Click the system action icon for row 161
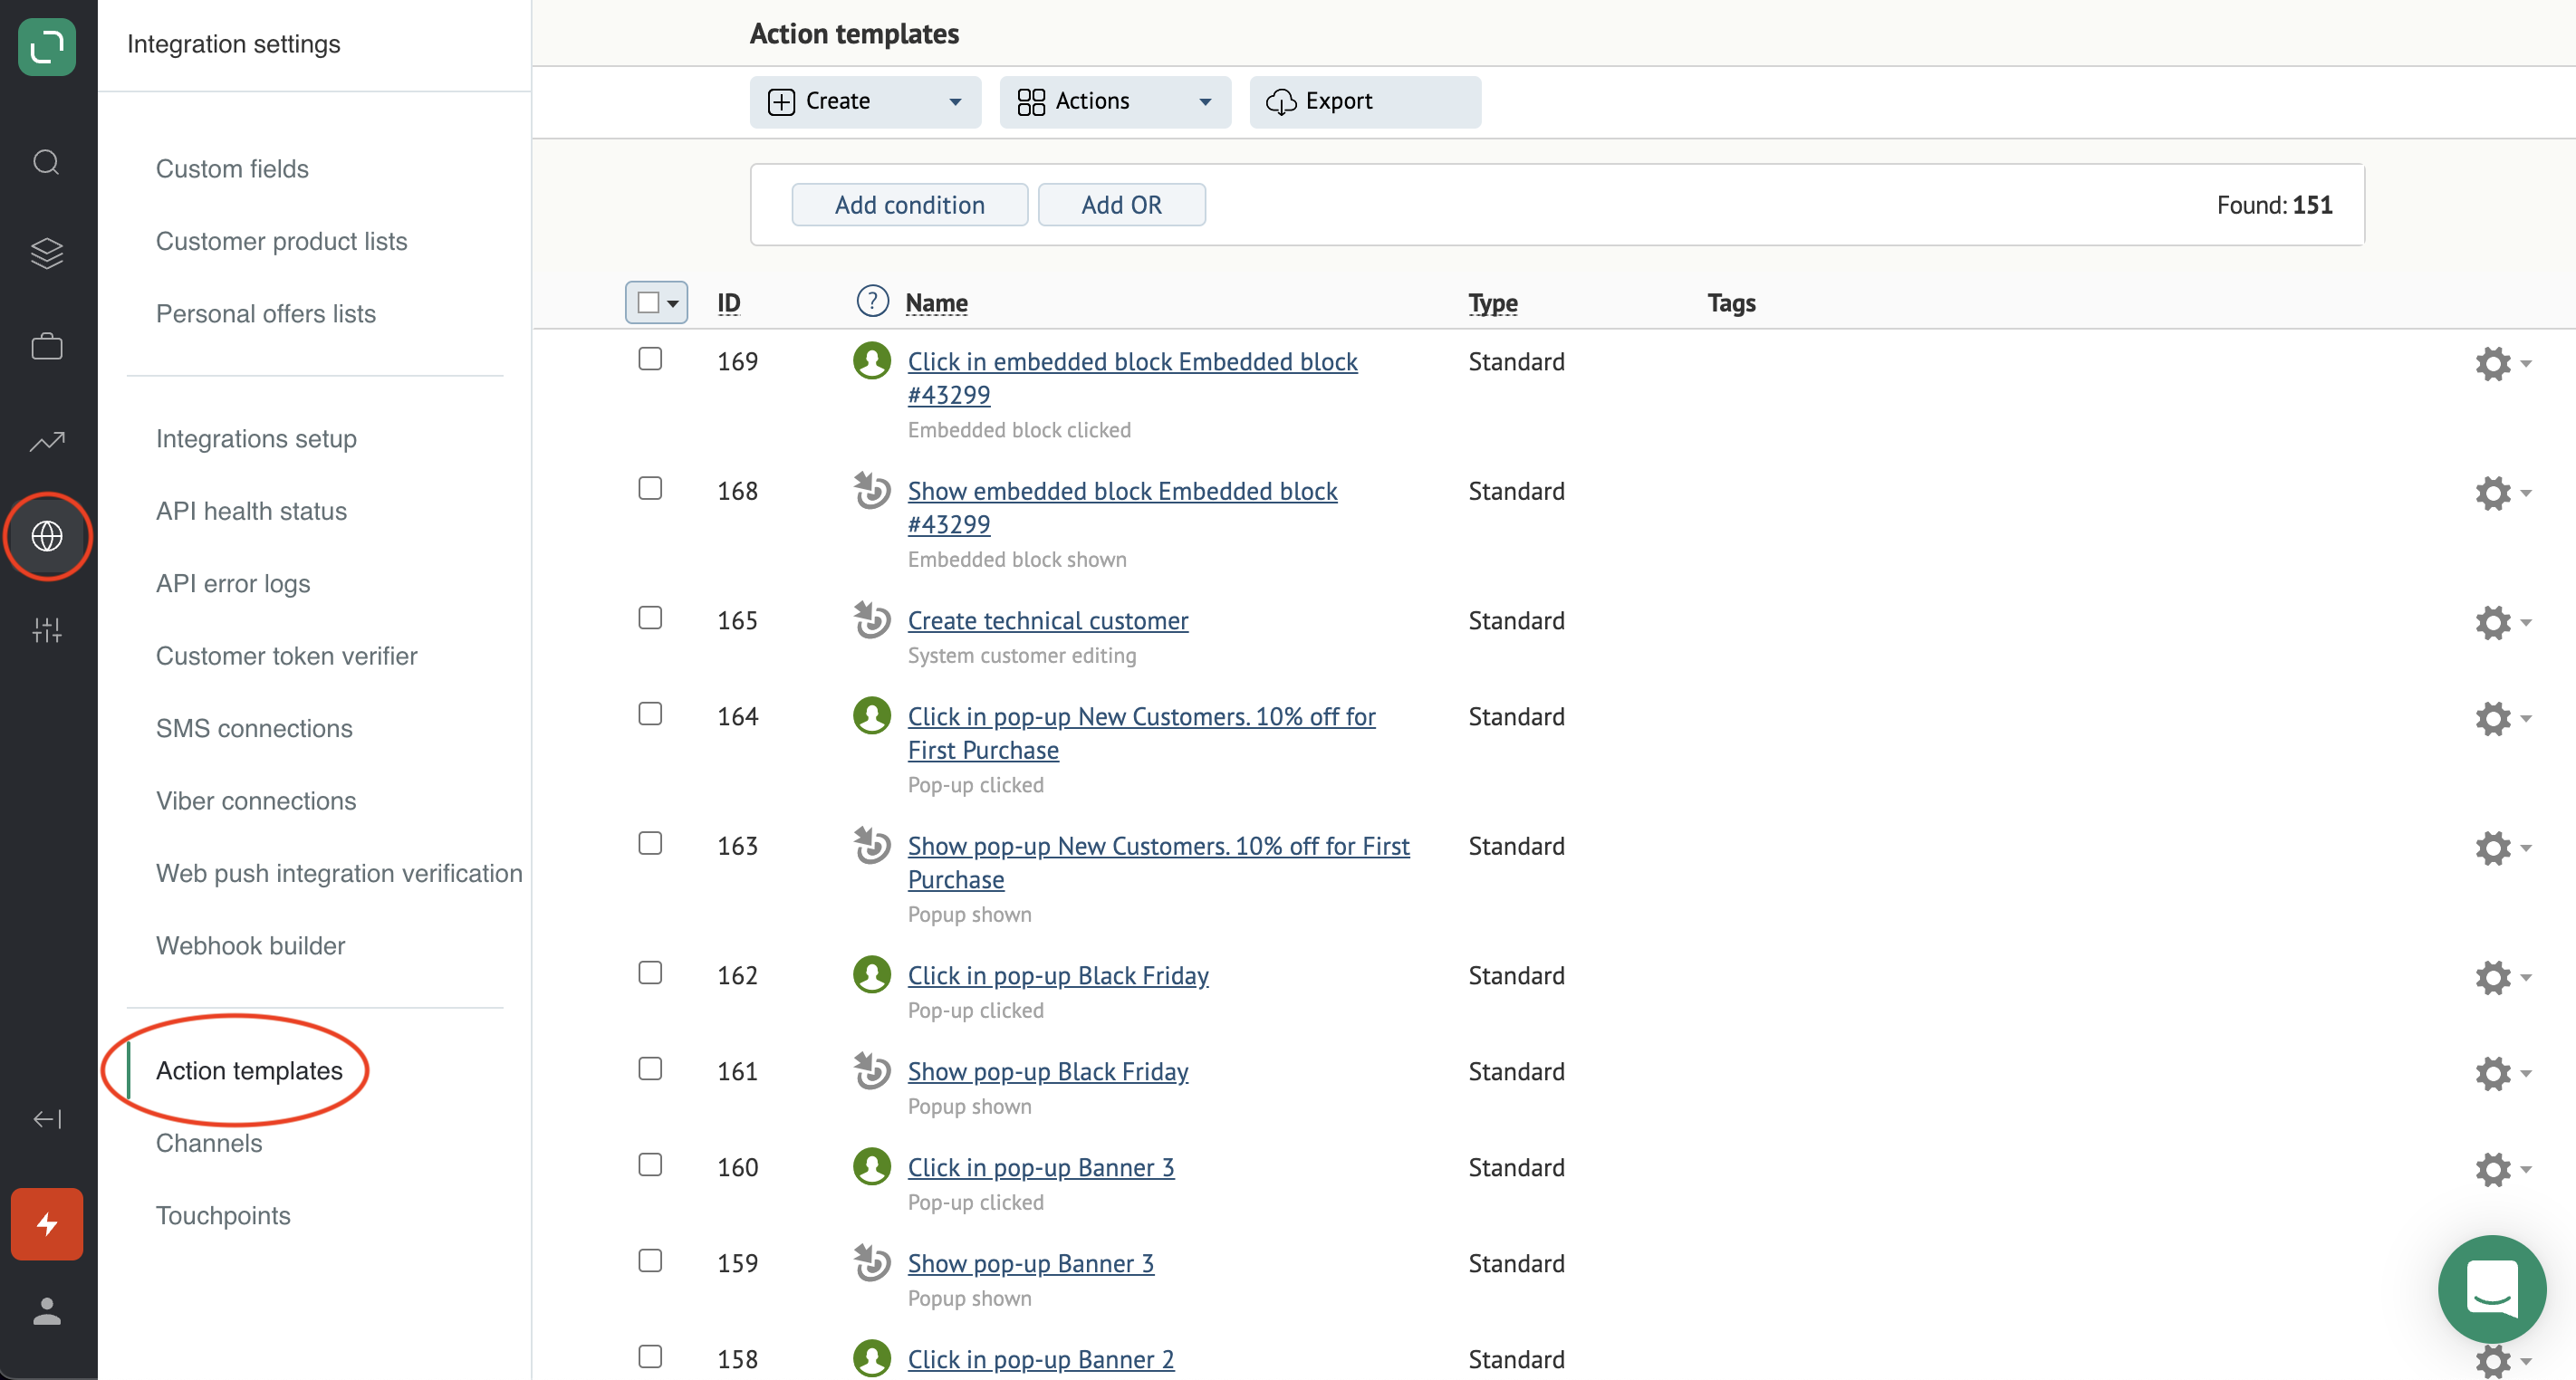The image size is (2576, 1380). tap(872, 1071)
